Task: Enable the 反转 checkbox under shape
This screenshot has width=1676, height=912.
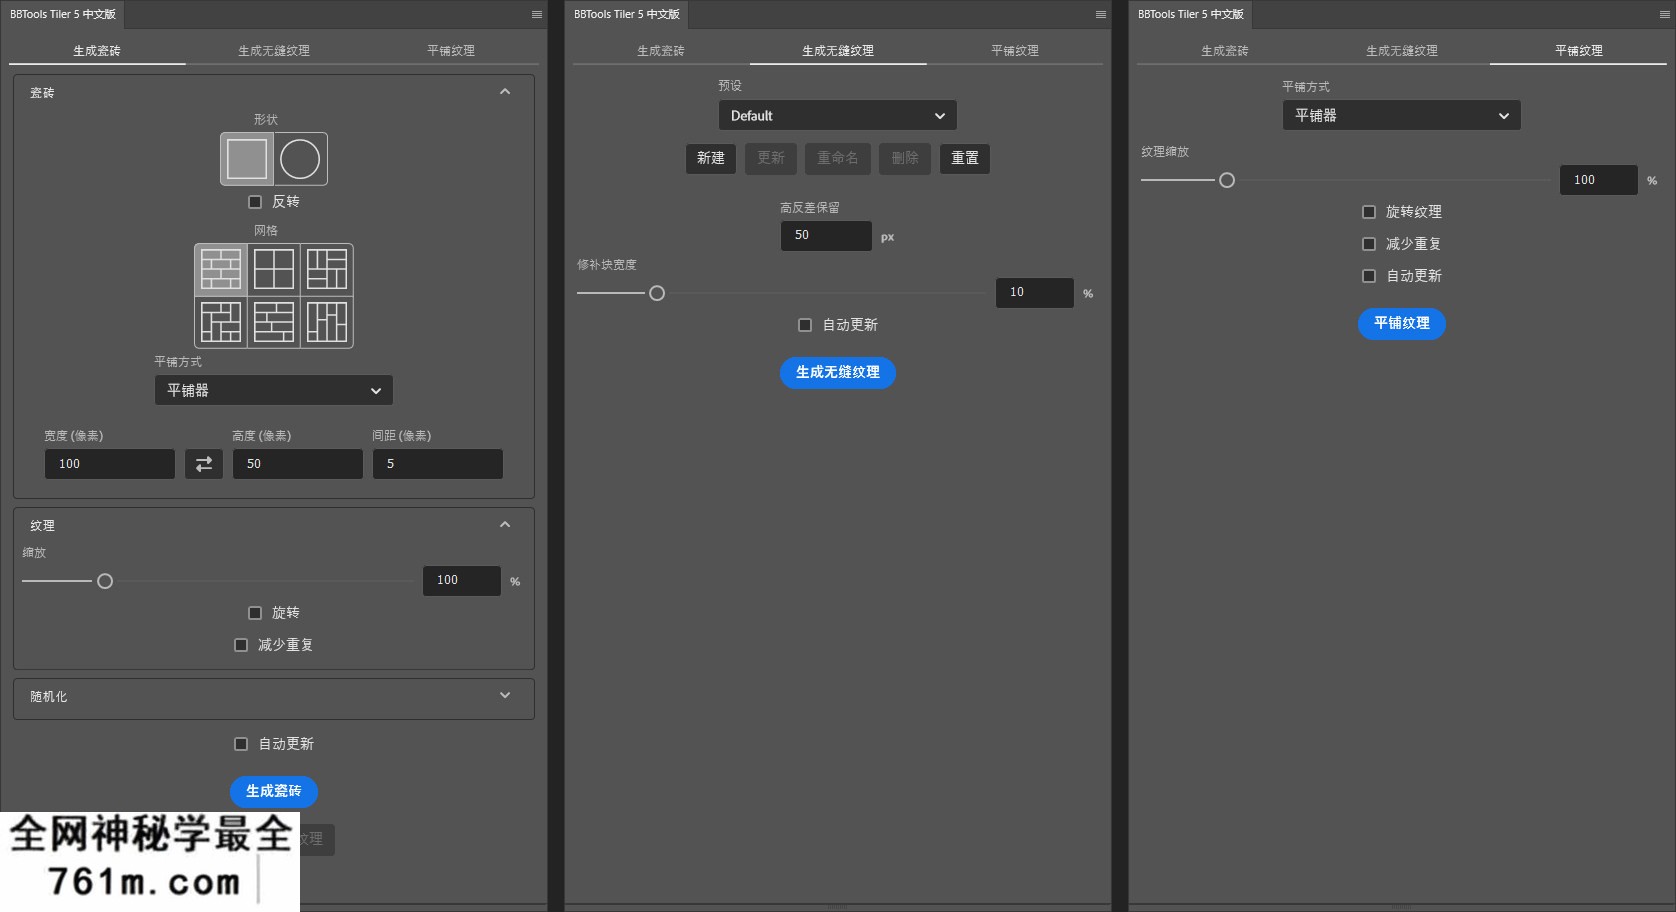Action: (x=255, y=202)
